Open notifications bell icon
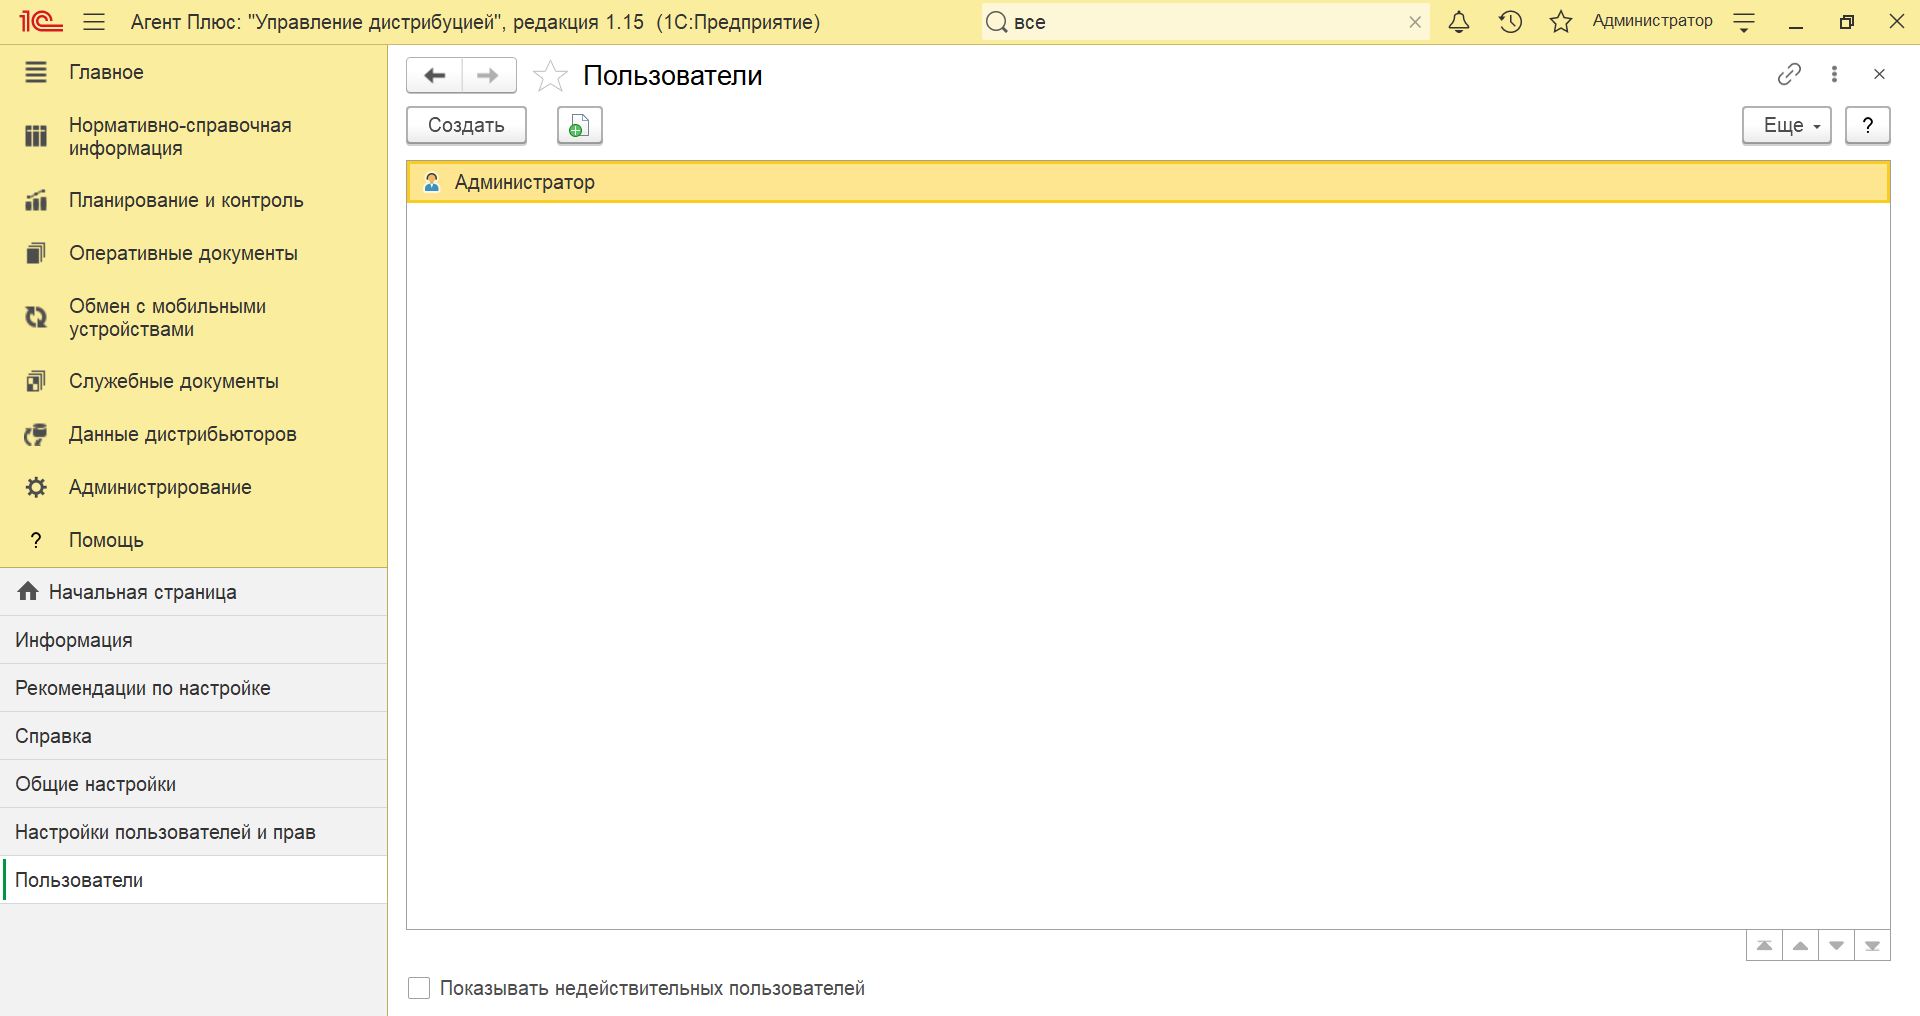The width and height of the screenshot is (1920, 1016). pos(1459,21)
